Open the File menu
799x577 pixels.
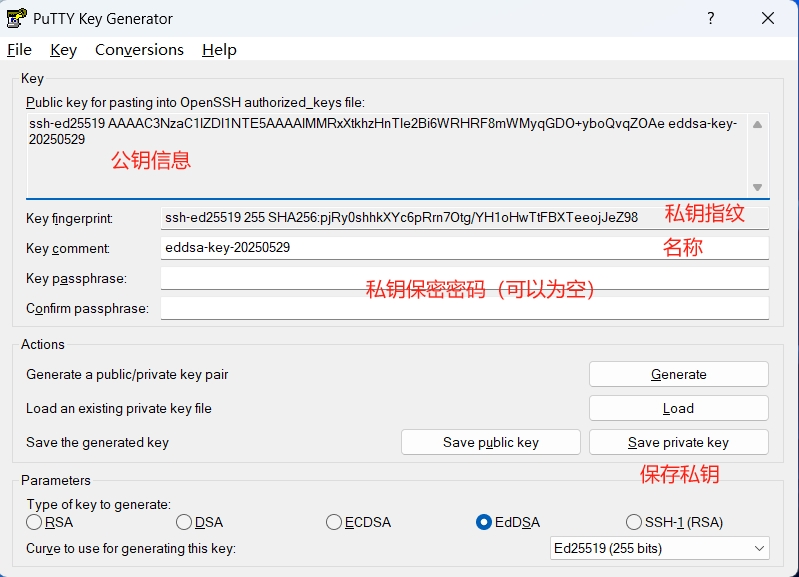click(x=19, y=49)
